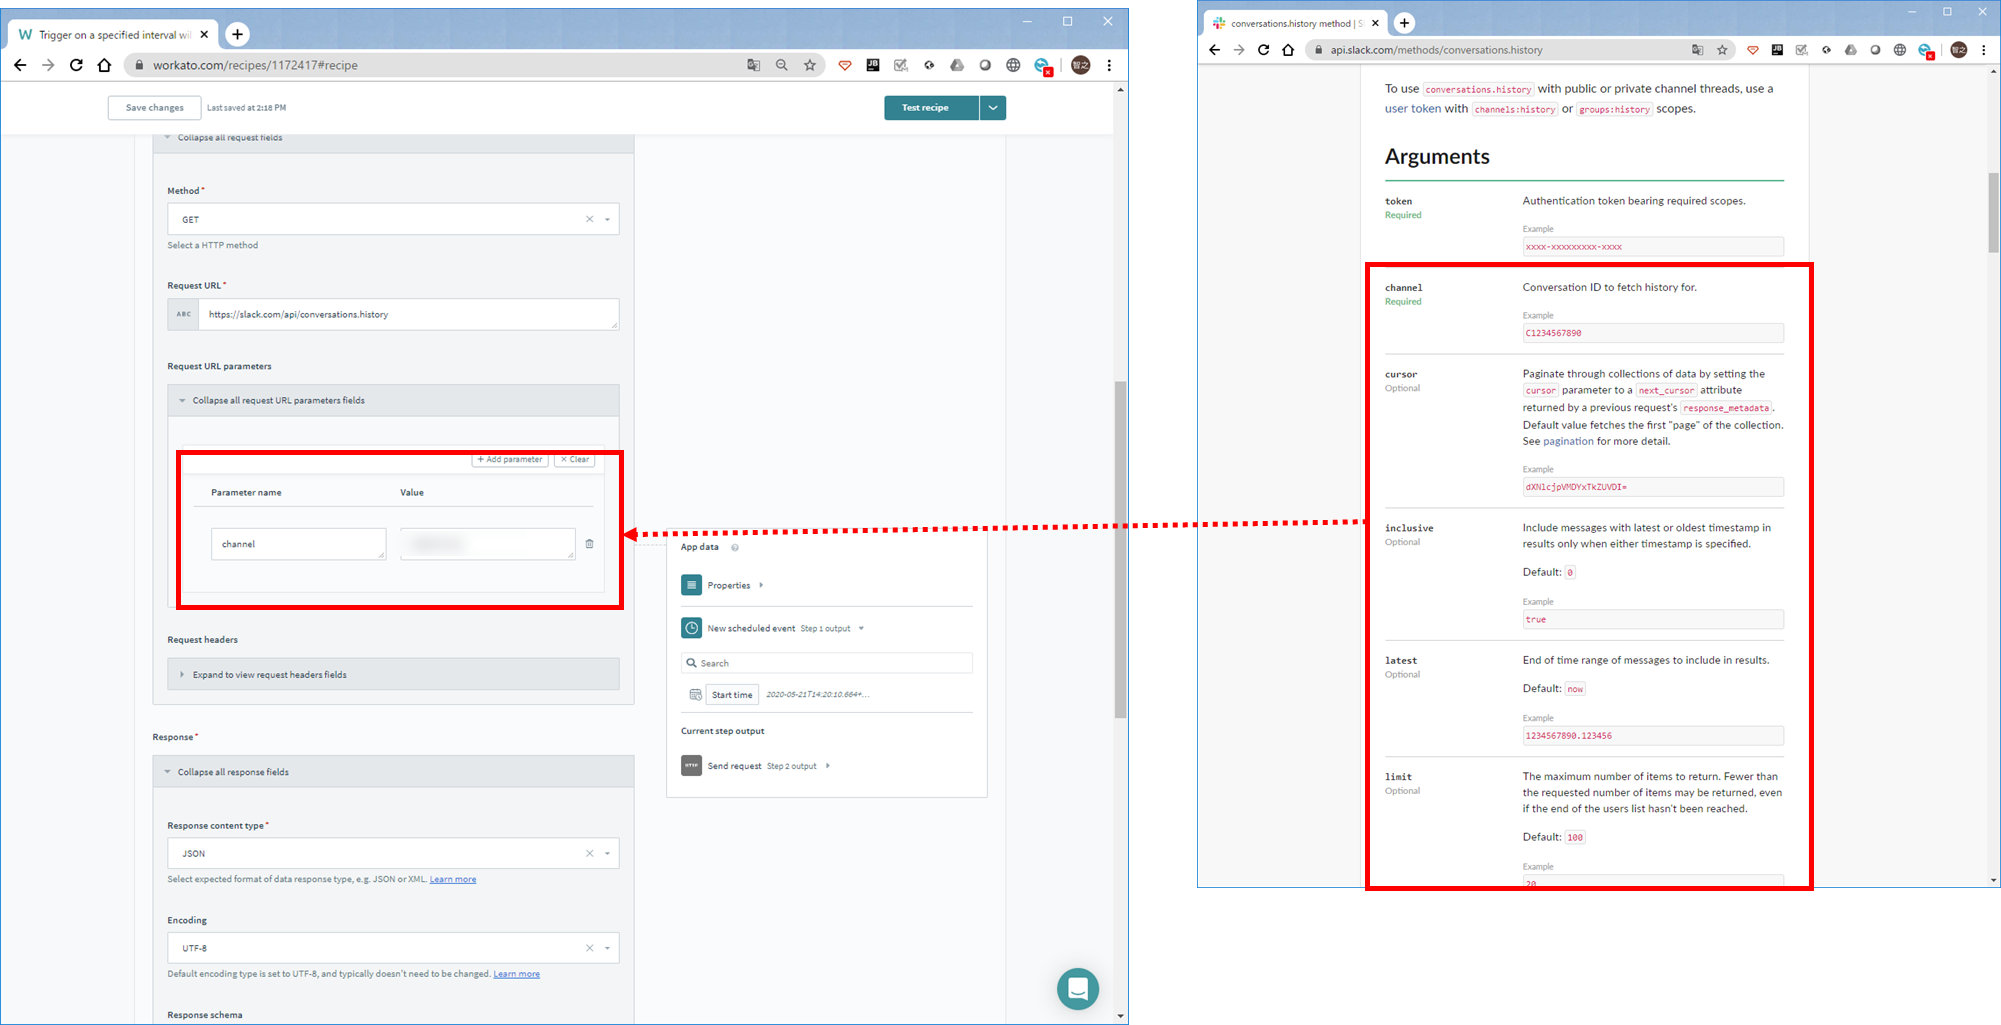Clear the JSON response content type selection
The height and width of the screenshot is (1025, 2001).
tap(590, 853)
